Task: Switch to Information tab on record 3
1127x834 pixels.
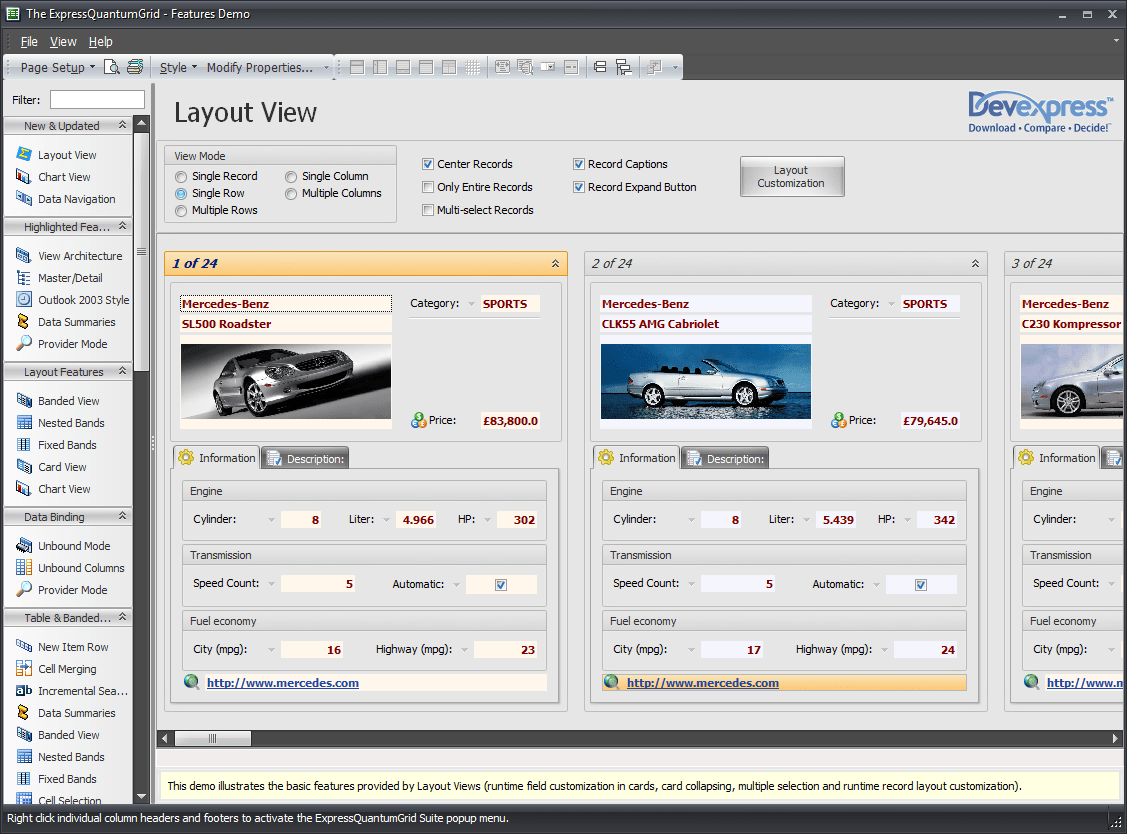Action: tap(1057, 457)
